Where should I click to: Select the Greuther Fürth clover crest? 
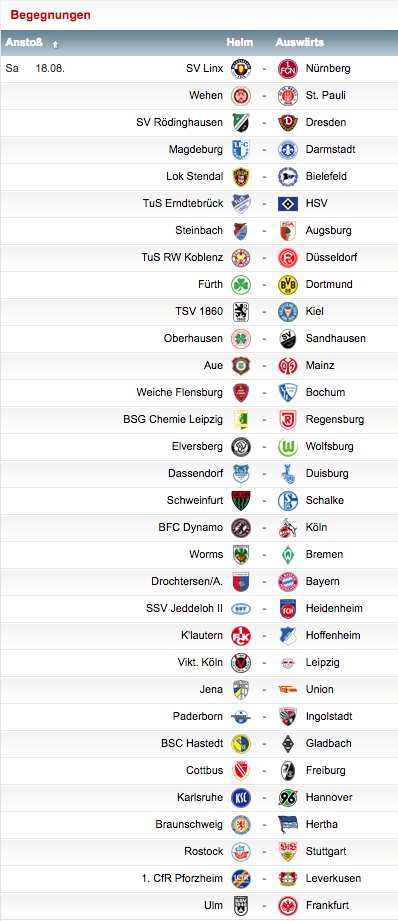click(x=241, y=285)
